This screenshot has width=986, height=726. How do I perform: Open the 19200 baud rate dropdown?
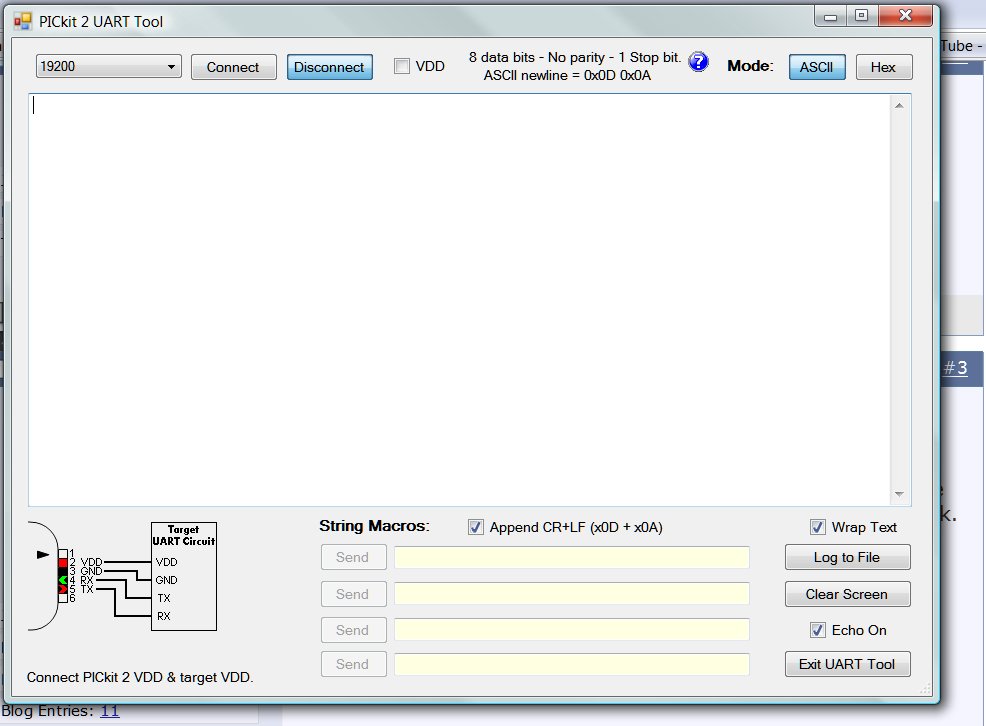[108, 67]
